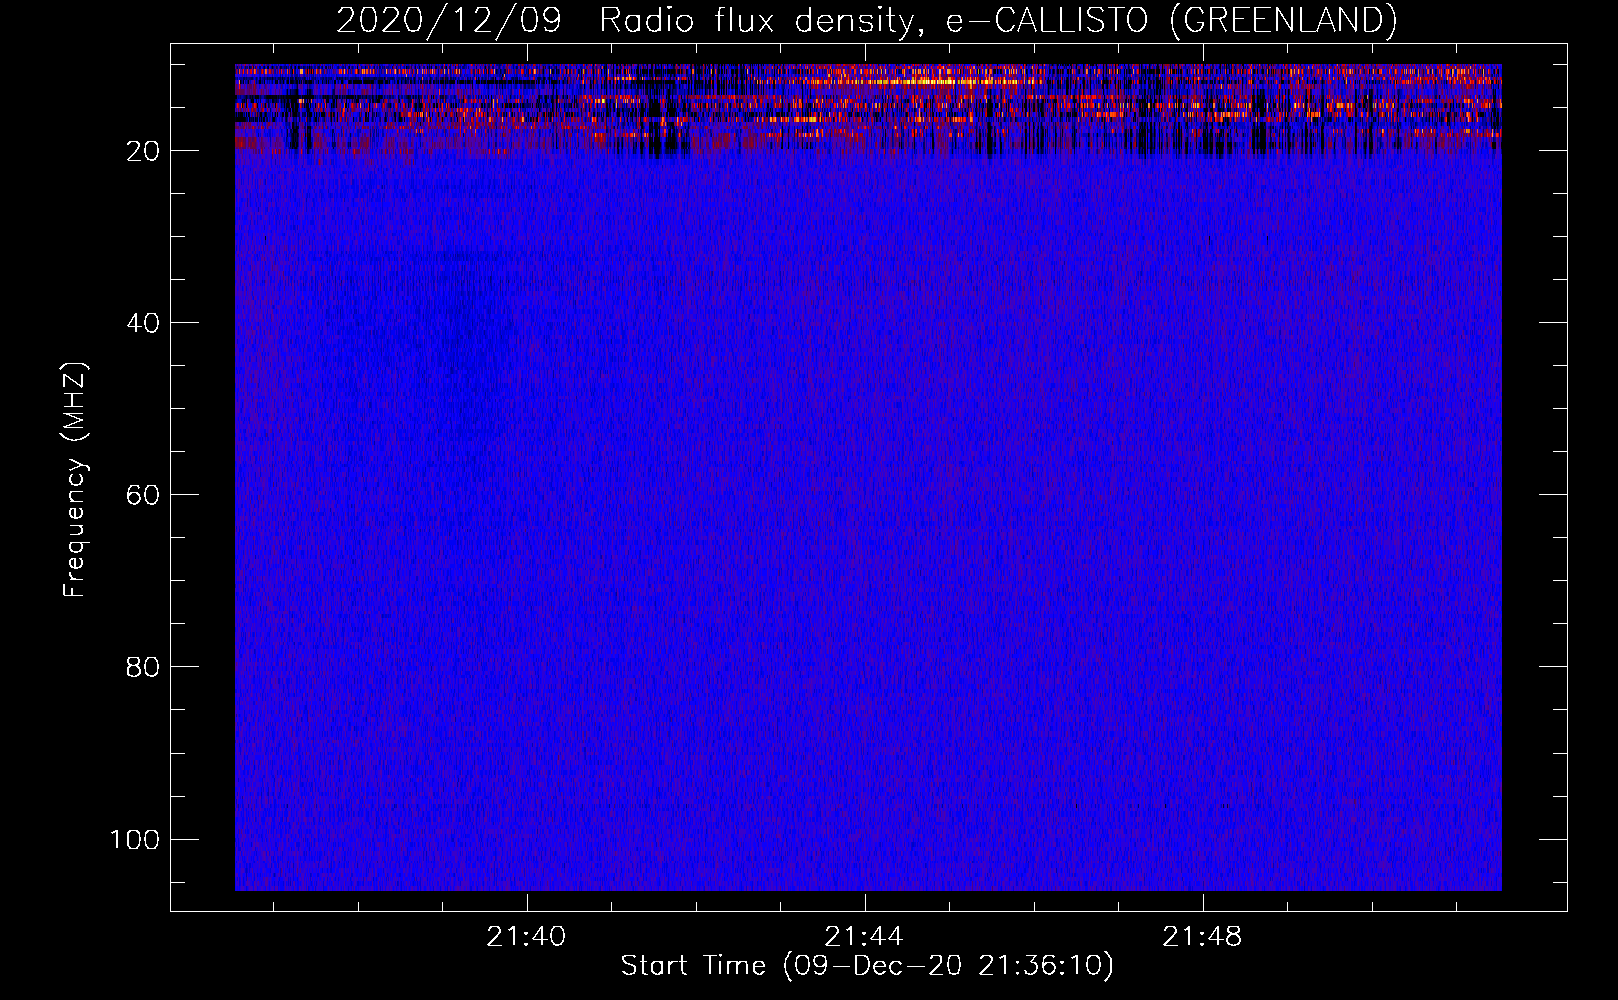Click the right-axis tick mark at 80 MHz

click(x=1553, y=666)
